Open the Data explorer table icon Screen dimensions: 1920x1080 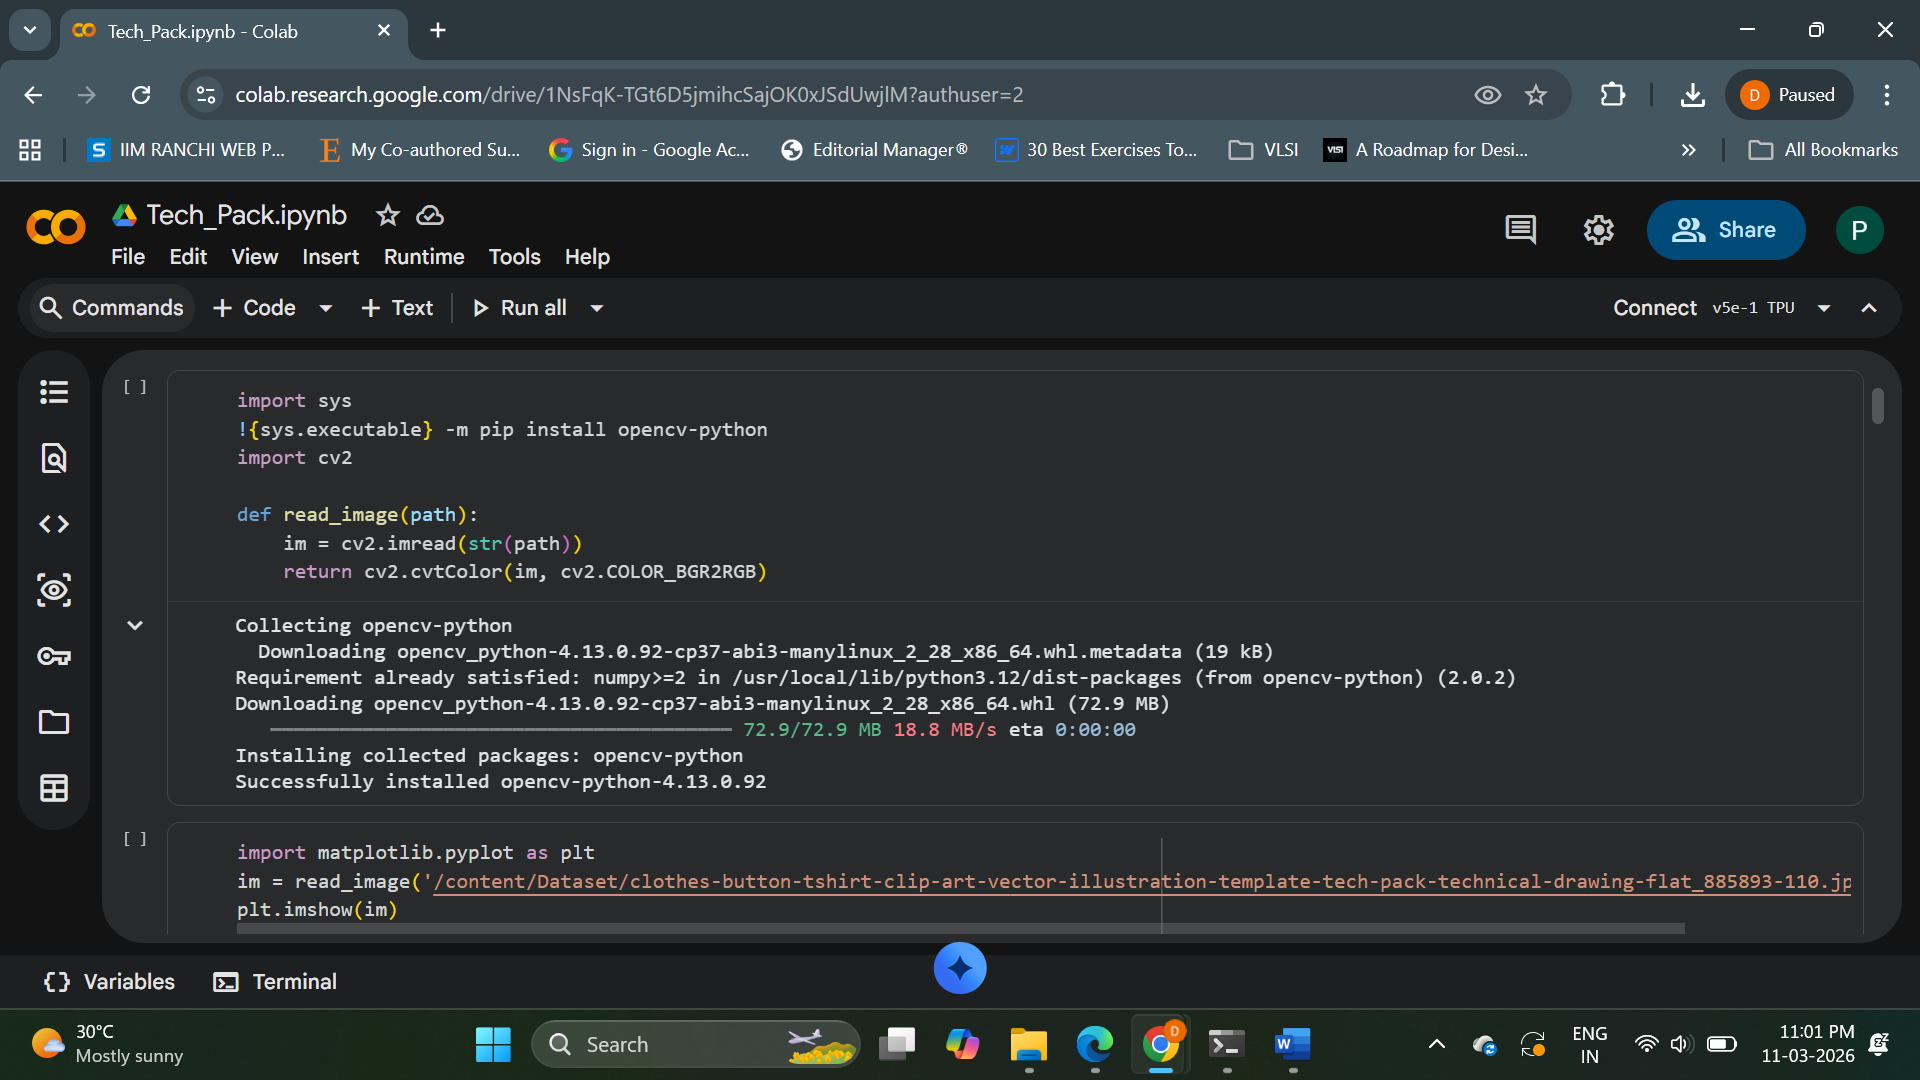54,788
